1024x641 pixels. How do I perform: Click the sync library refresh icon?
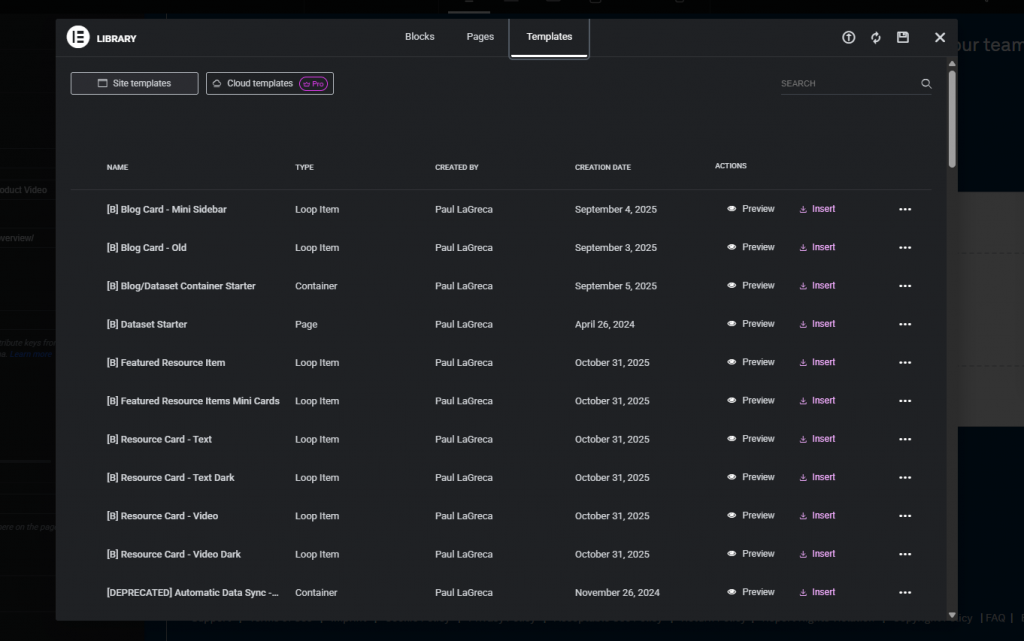point(876,38)
